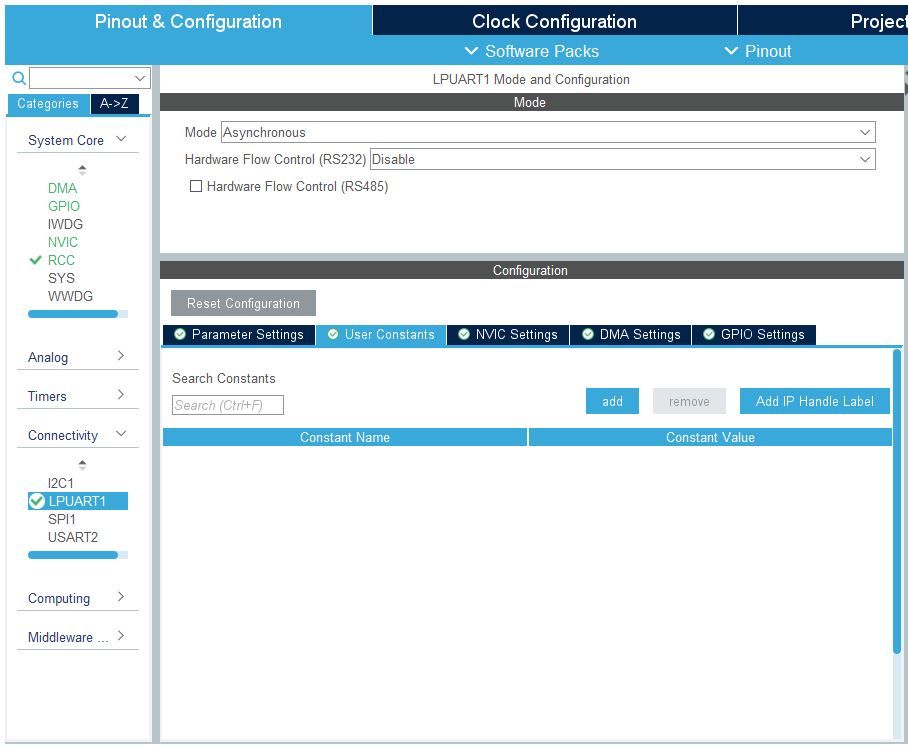This screenshot has width=908, height=750.
Task: Open the Pinout menu
Action: [757, 51]
